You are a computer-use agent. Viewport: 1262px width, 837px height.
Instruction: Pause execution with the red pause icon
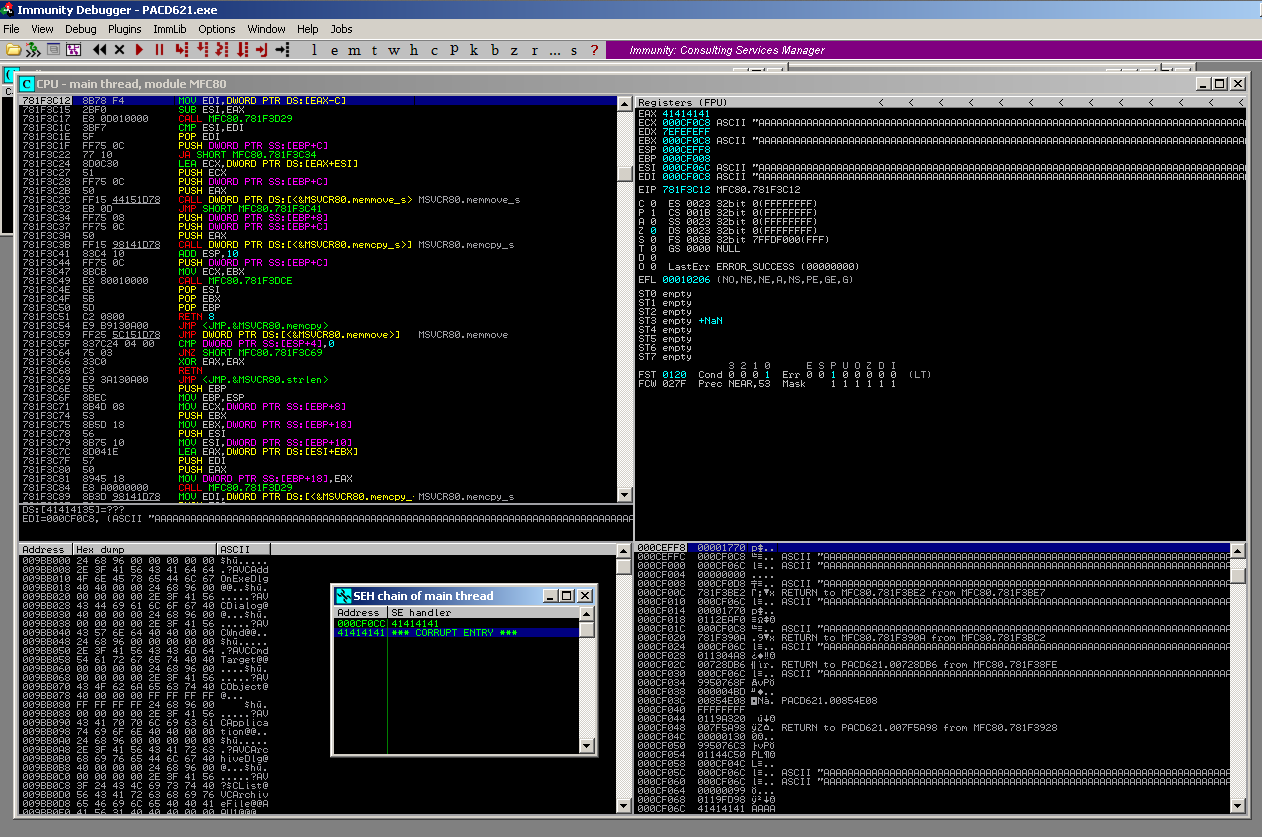[x=159, y=49]
